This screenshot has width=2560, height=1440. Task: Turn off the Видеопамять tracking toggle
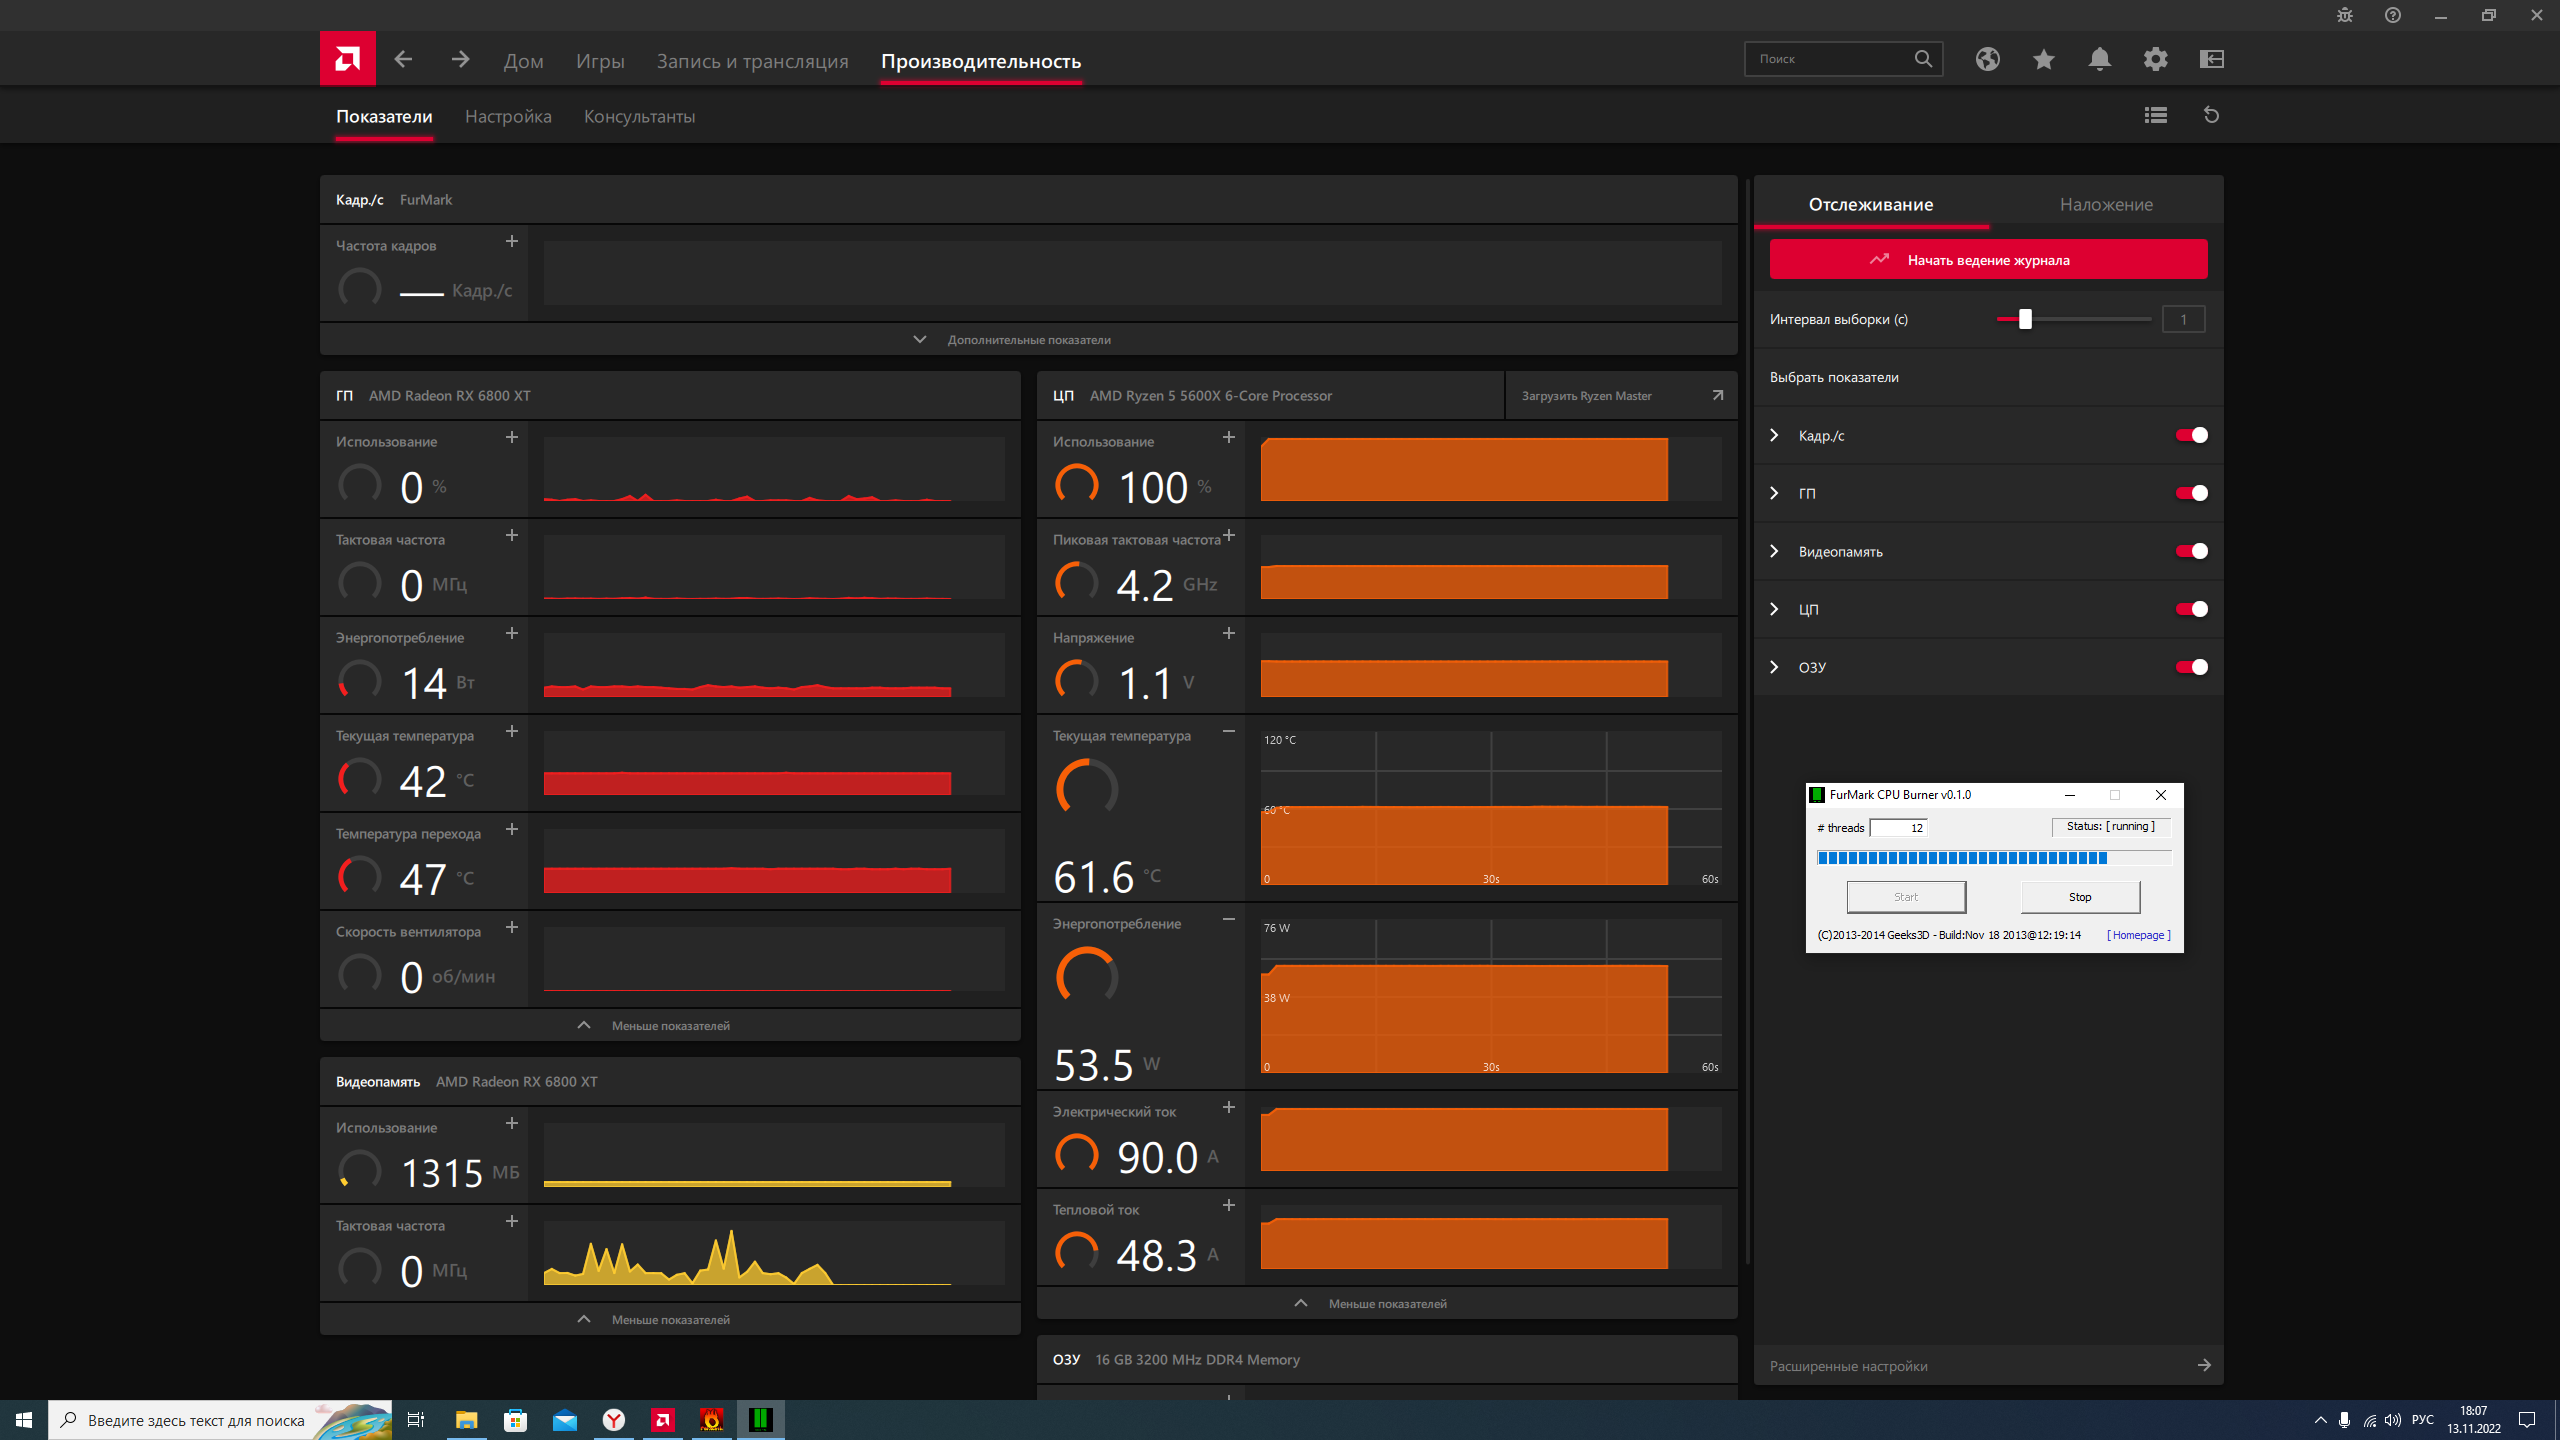(x=2191, y=551)
